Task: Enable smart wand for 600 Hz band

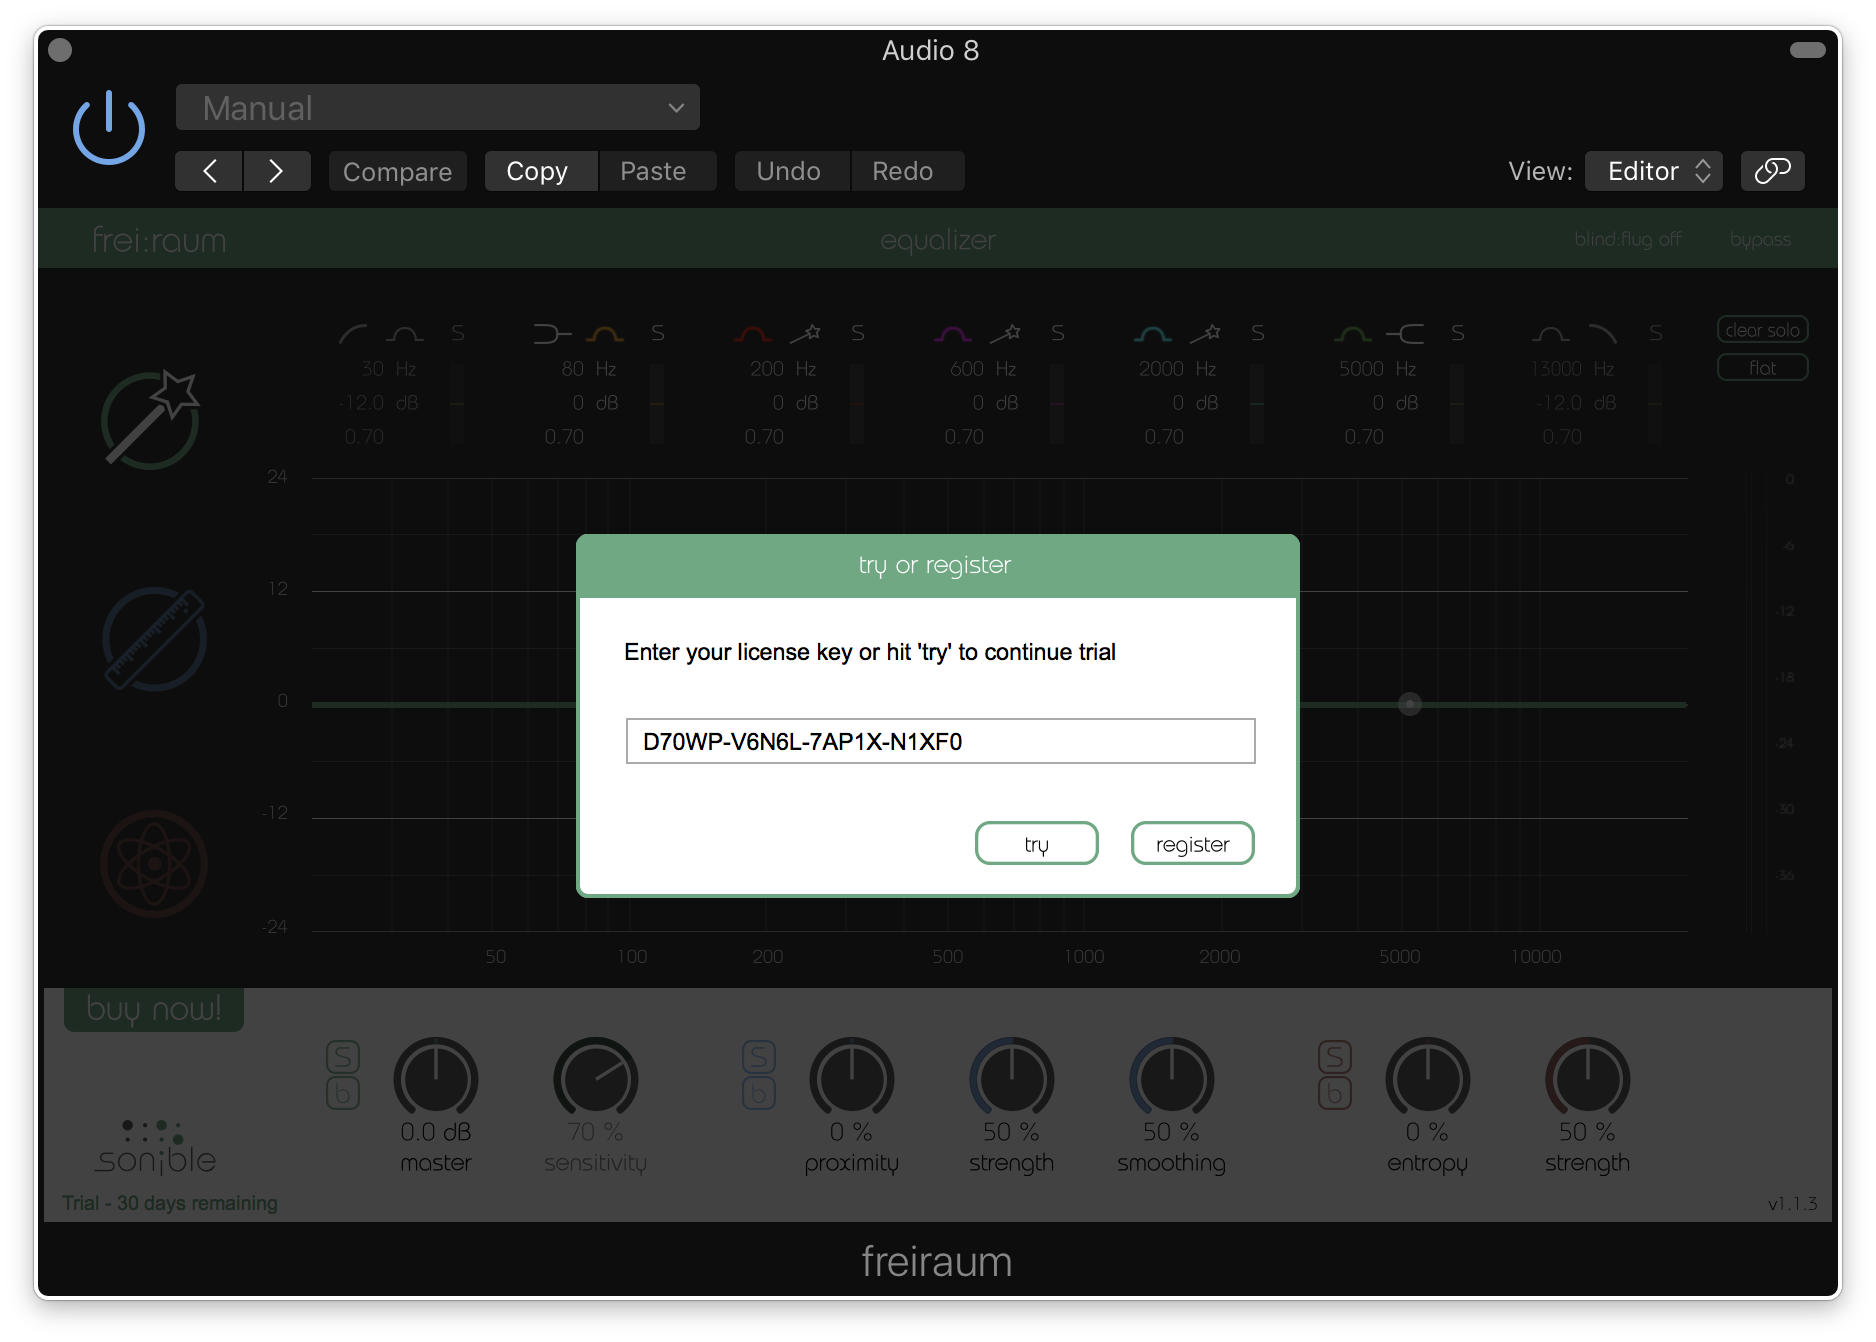Action: (x=1006, y=333)
